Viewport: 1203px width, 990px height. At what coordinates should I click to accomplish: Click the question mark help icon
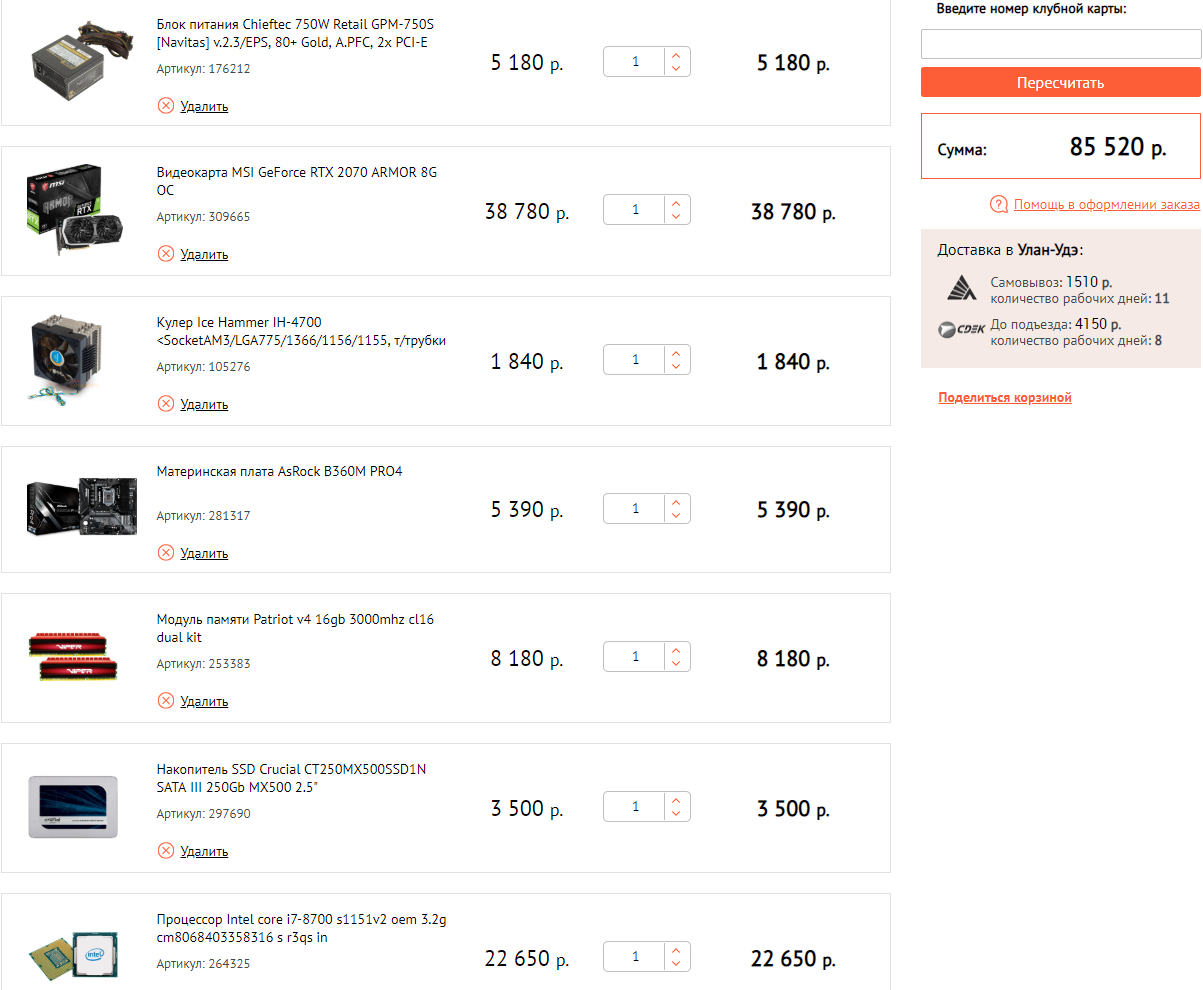[998, 205]
